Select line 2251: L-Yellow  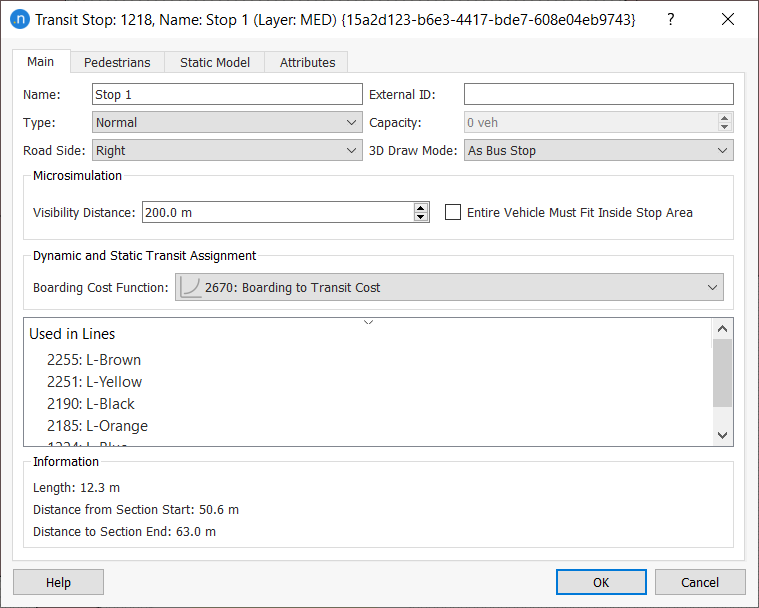[94, 382]
